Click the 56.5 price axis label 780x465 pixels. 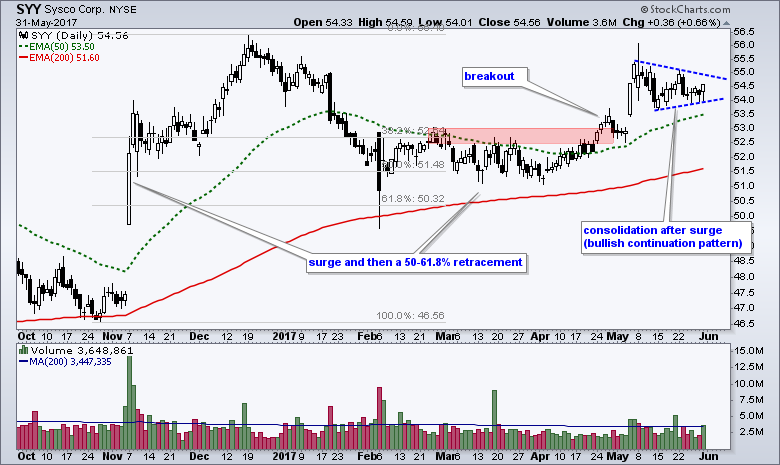pyautogui.click(x=744, y=32)
